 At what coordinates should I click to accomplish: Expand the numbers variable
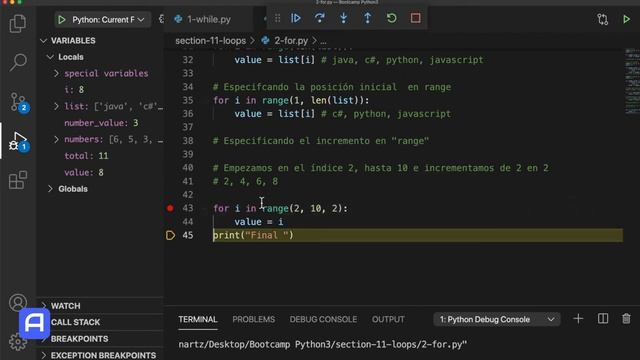click(x=56, y=140)
